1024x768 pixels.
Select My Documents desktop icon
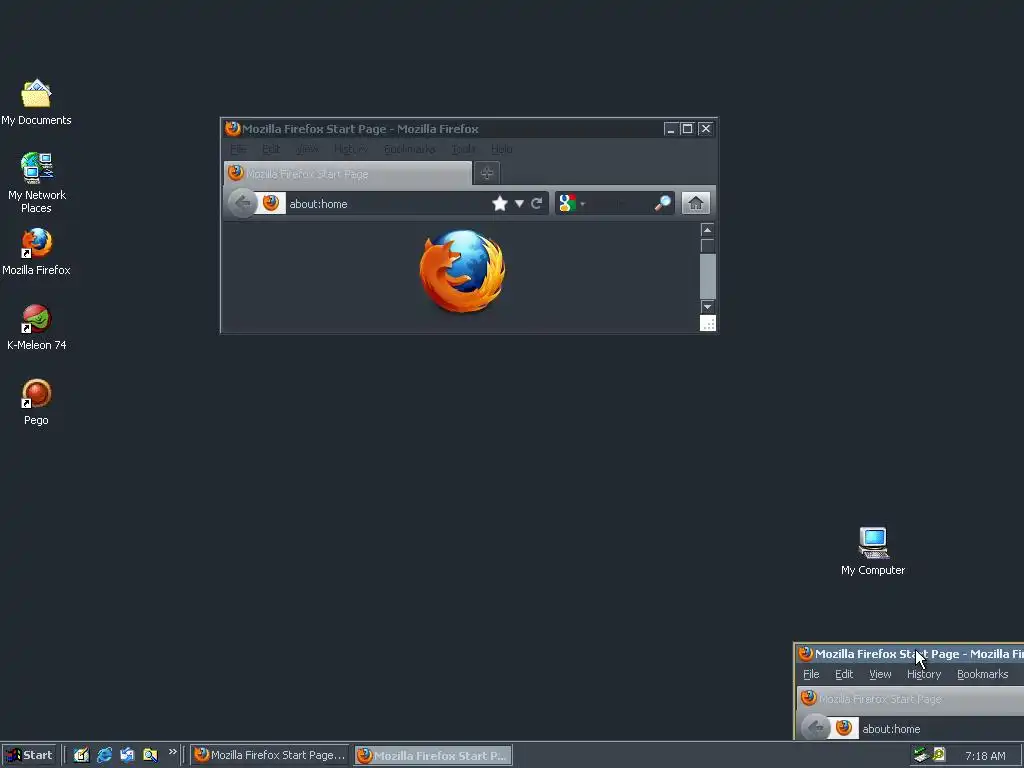click(37, 103)
